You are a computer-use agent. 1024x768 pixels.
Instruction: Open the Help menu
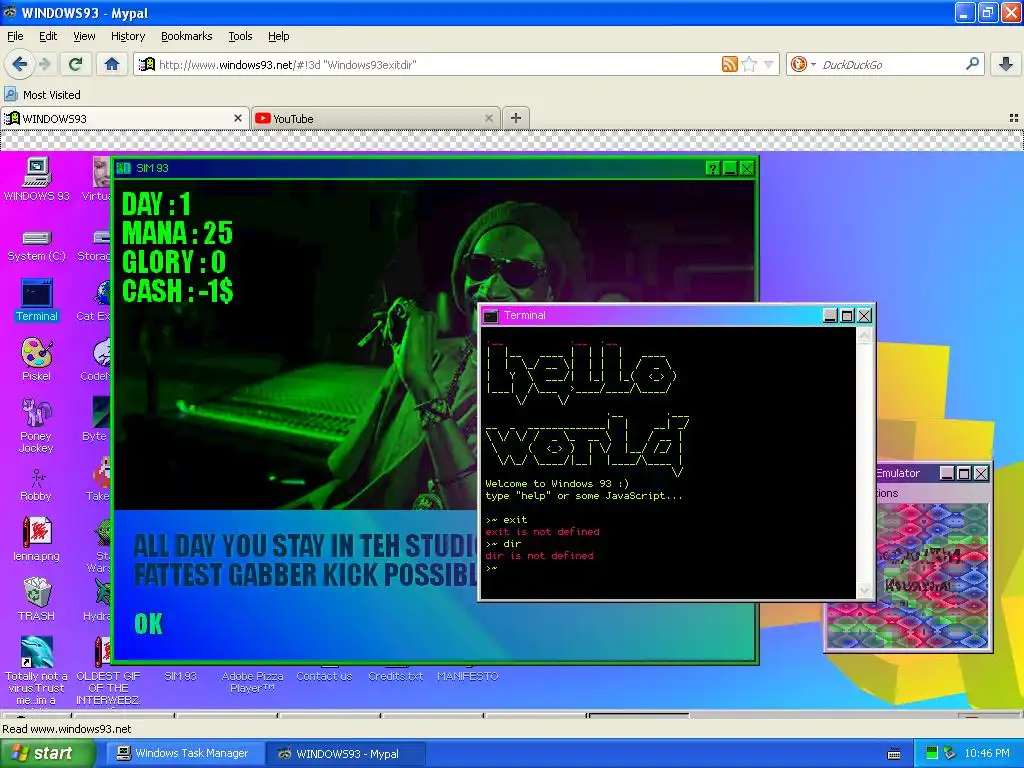click(x=279, y=36)
